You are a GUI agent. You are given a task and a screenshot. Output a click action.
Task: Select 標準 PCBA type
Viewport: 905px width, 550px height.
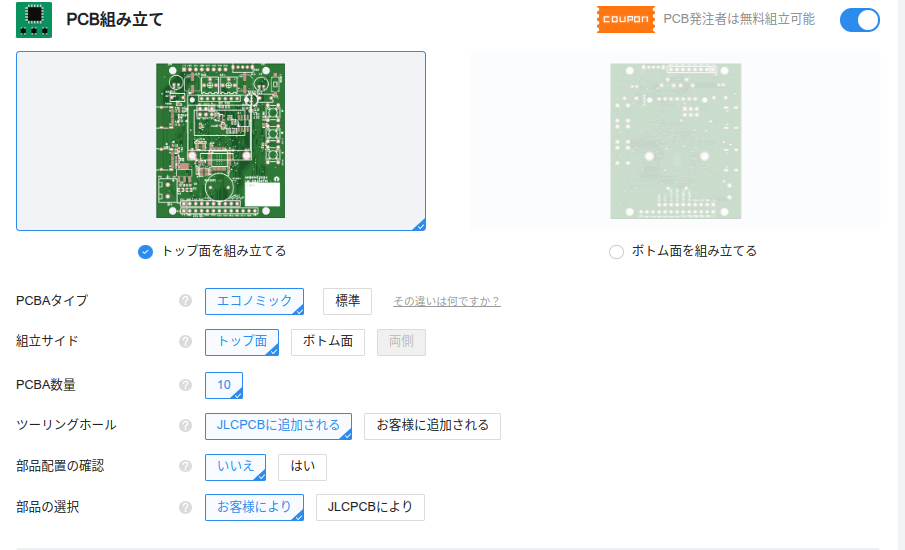point(347,301)
